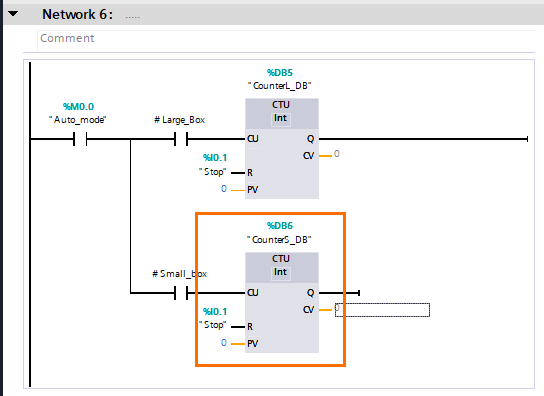
Task: Click the %I0.1 address above CounterL_DB's Stop
Action: pyautogui.click(x=215, y=158)
